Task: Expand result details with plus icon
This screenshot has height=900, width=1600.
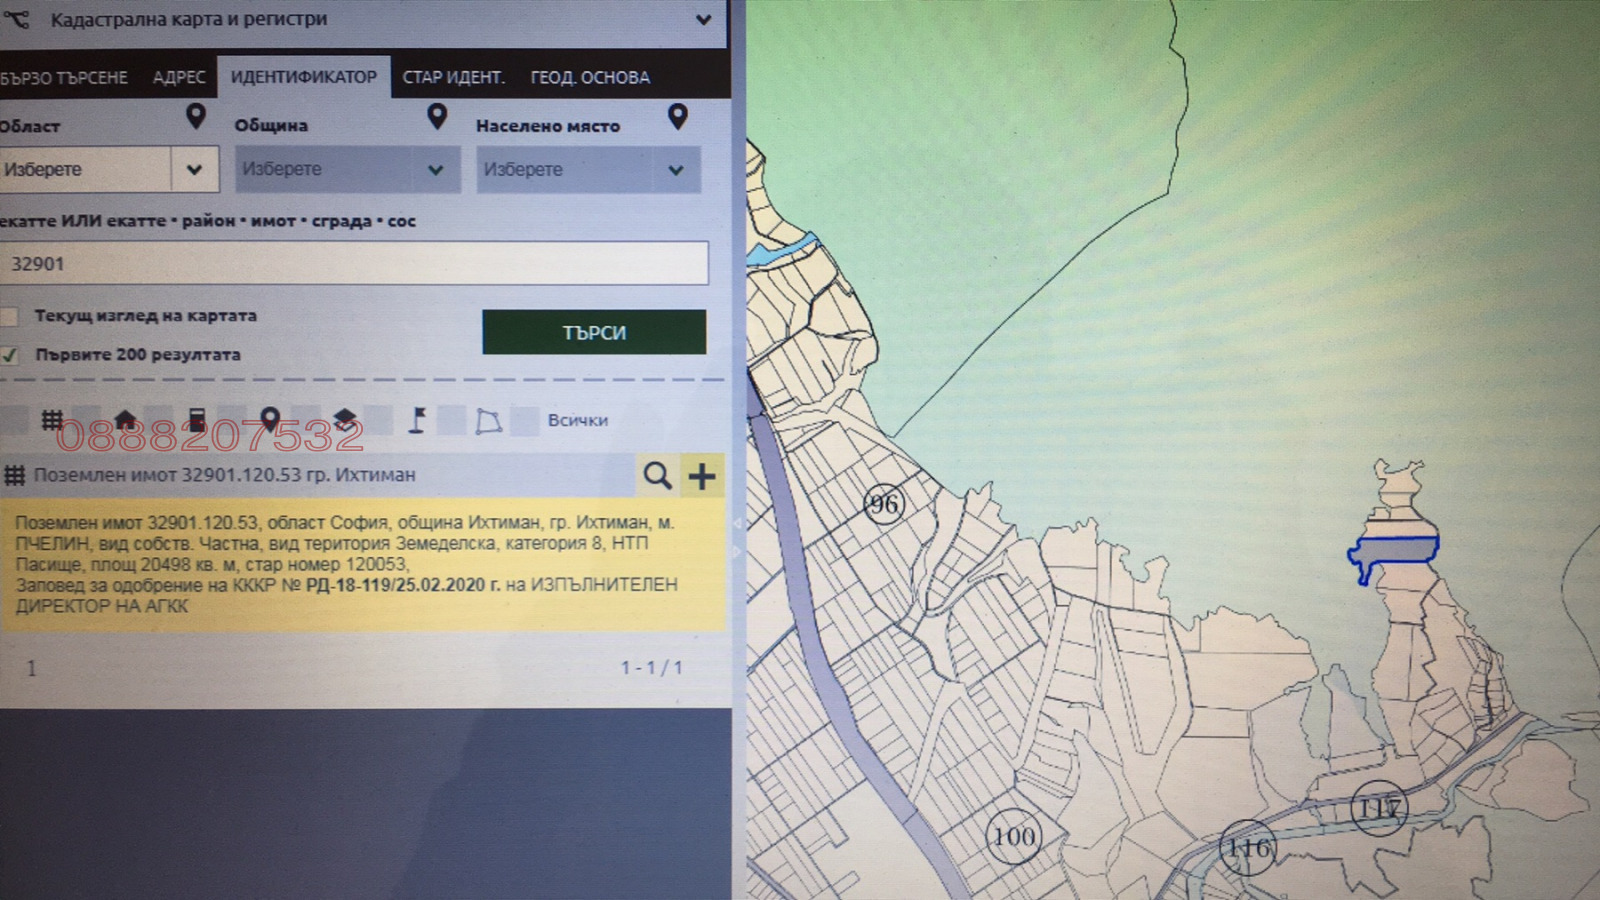Action: (x=702, y=476)
